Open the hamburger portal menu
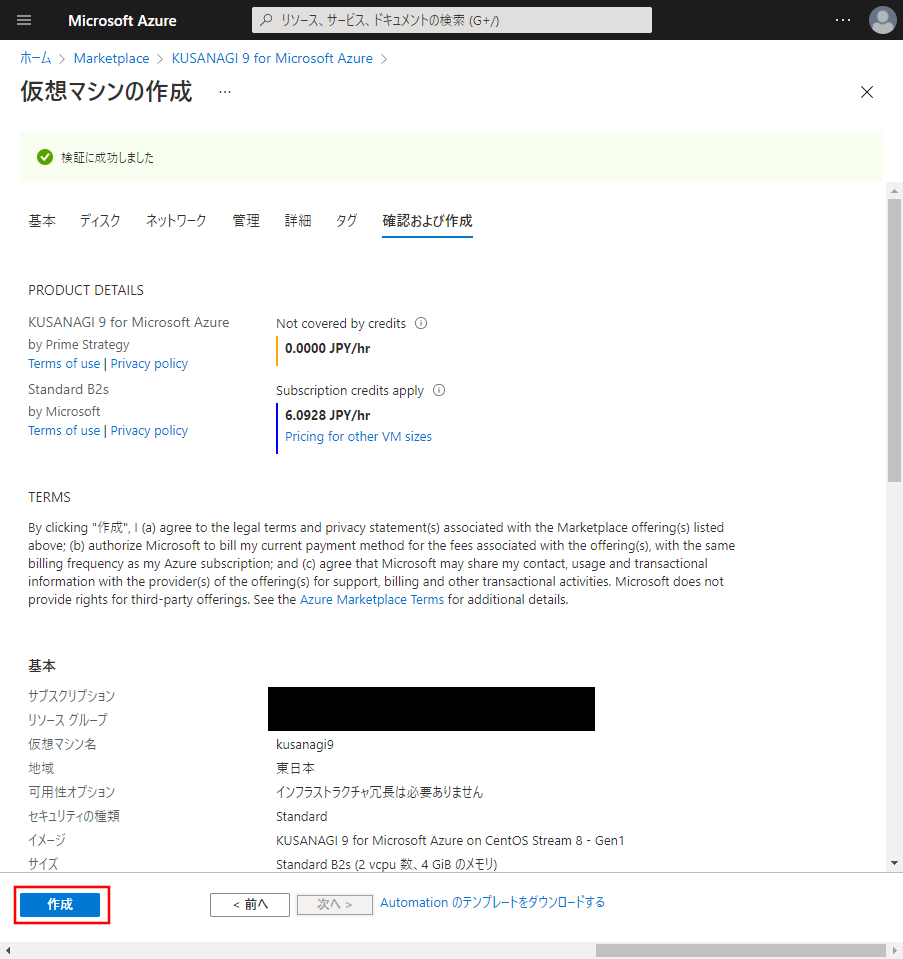Viewport: 903px width, 959px height. point(24,20)
